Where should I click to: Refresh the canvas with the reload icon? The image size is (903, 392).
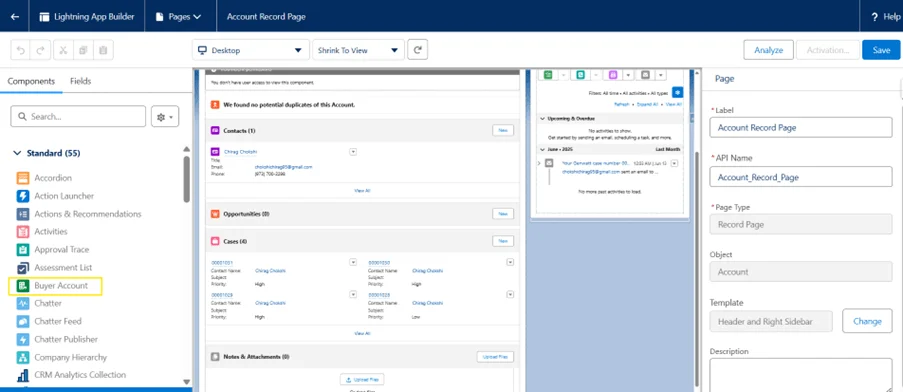coord(418,50)
